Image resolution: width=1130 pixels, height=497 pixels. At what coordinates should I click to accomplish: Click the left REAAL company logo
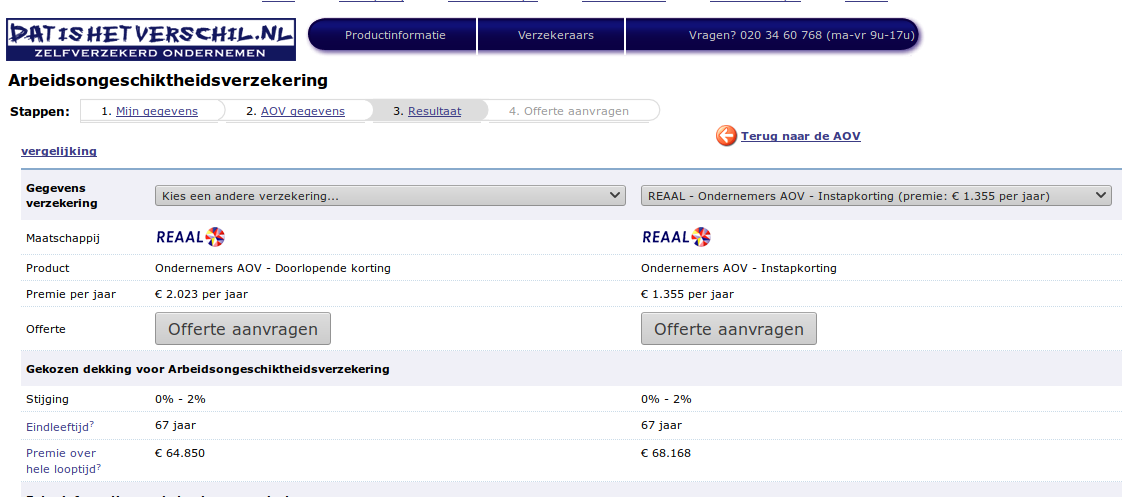(x=190, y=237)
